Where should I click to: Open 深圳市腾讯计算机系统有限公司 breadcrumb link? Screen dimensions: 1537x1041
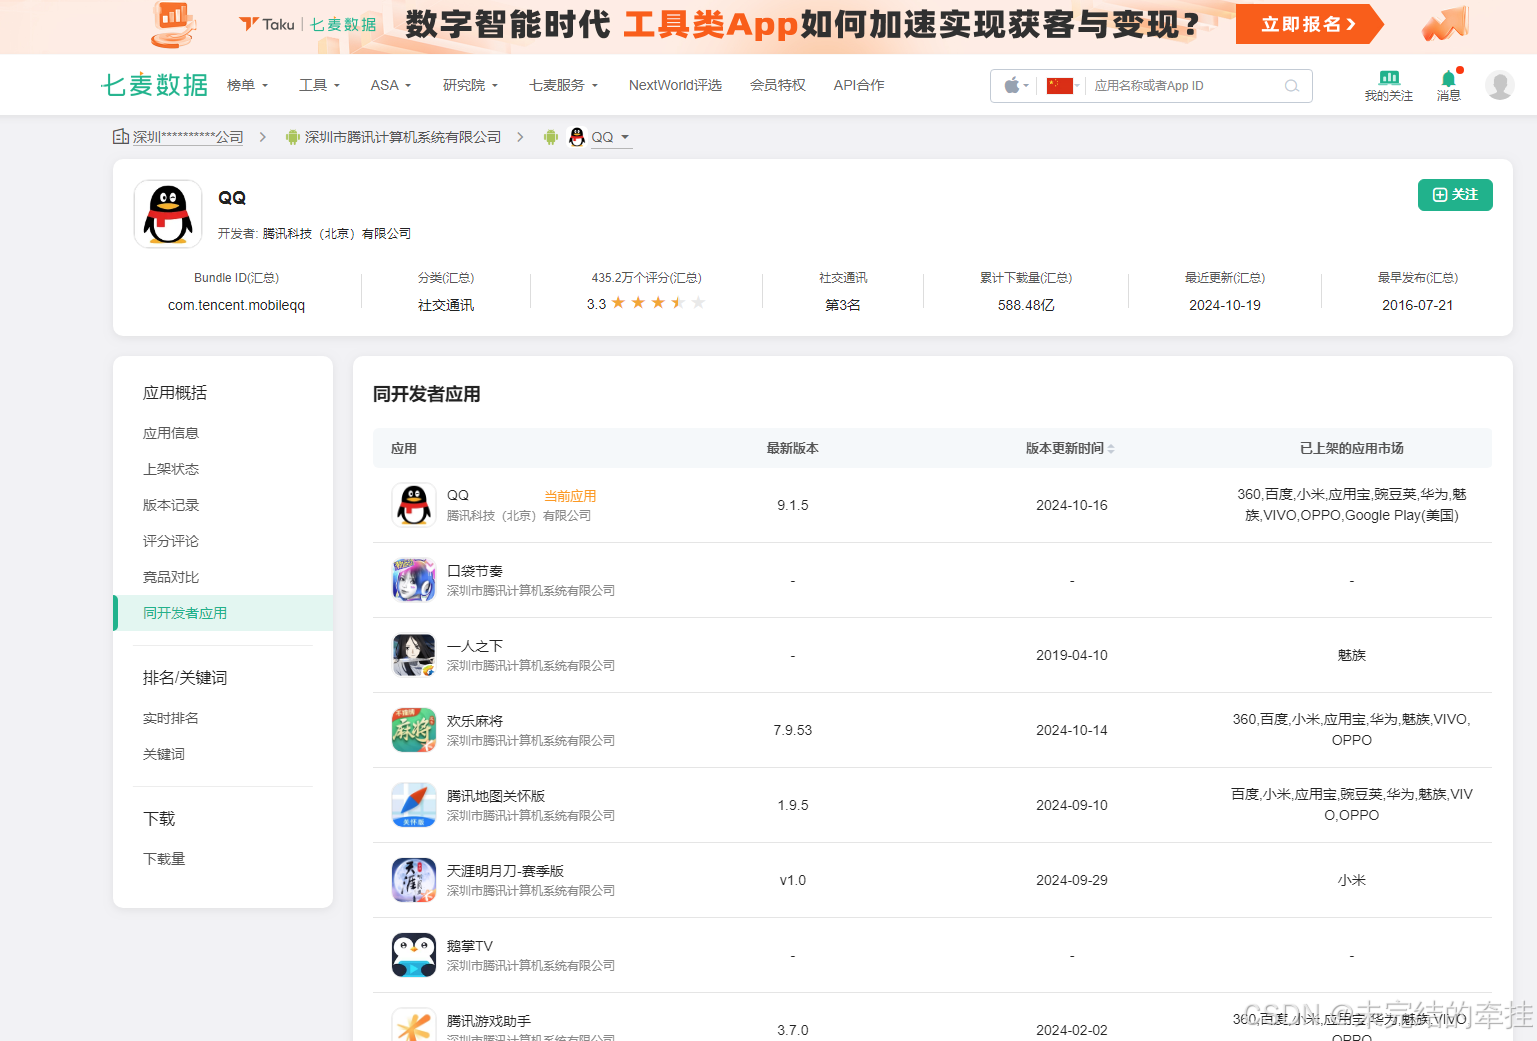point(403,137)
